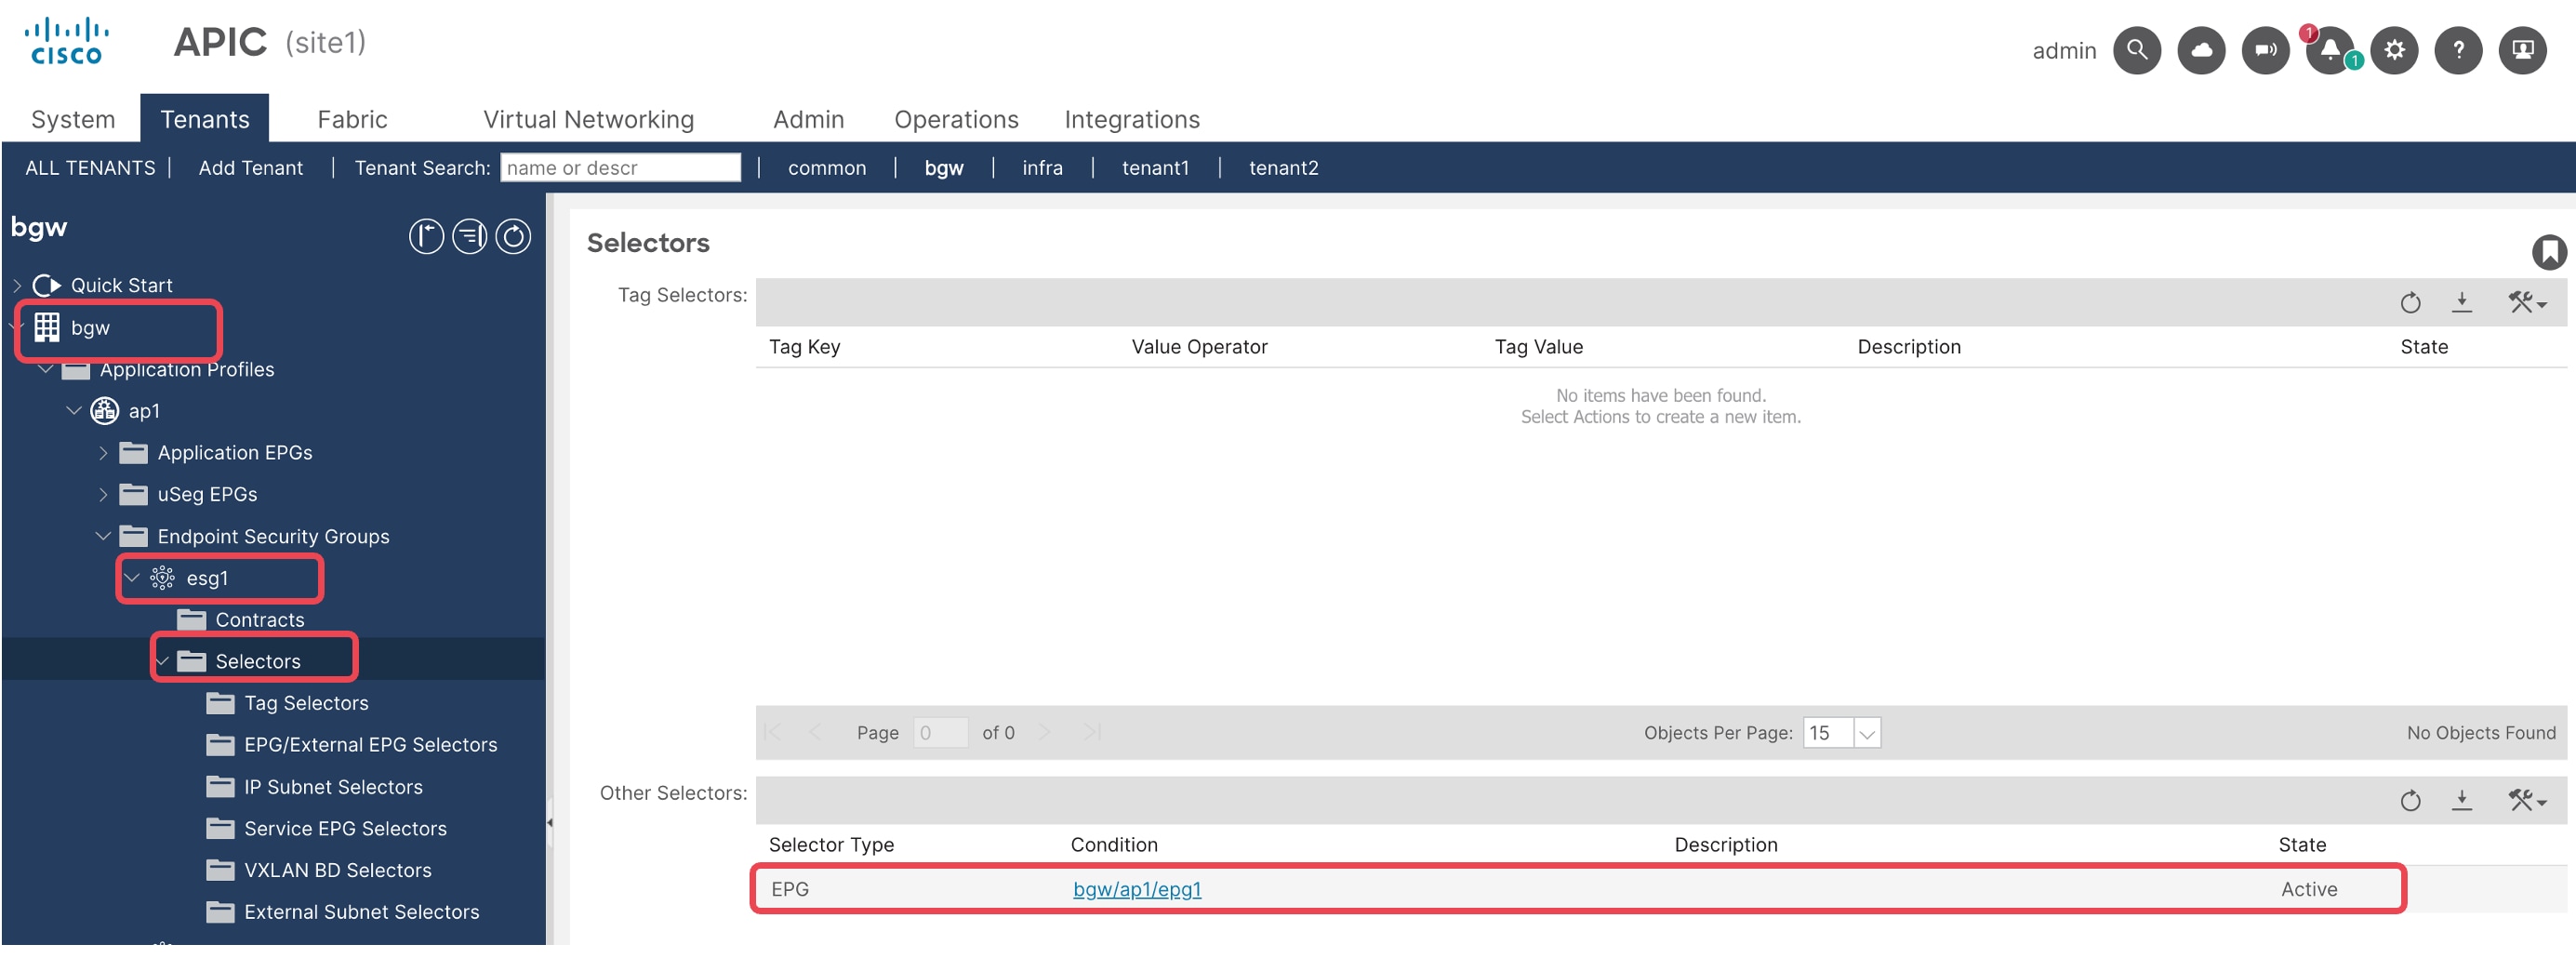The image size is (2576, 958).
Task: Open the feedback megaphone icon
Action: (x=2265, y=50)
